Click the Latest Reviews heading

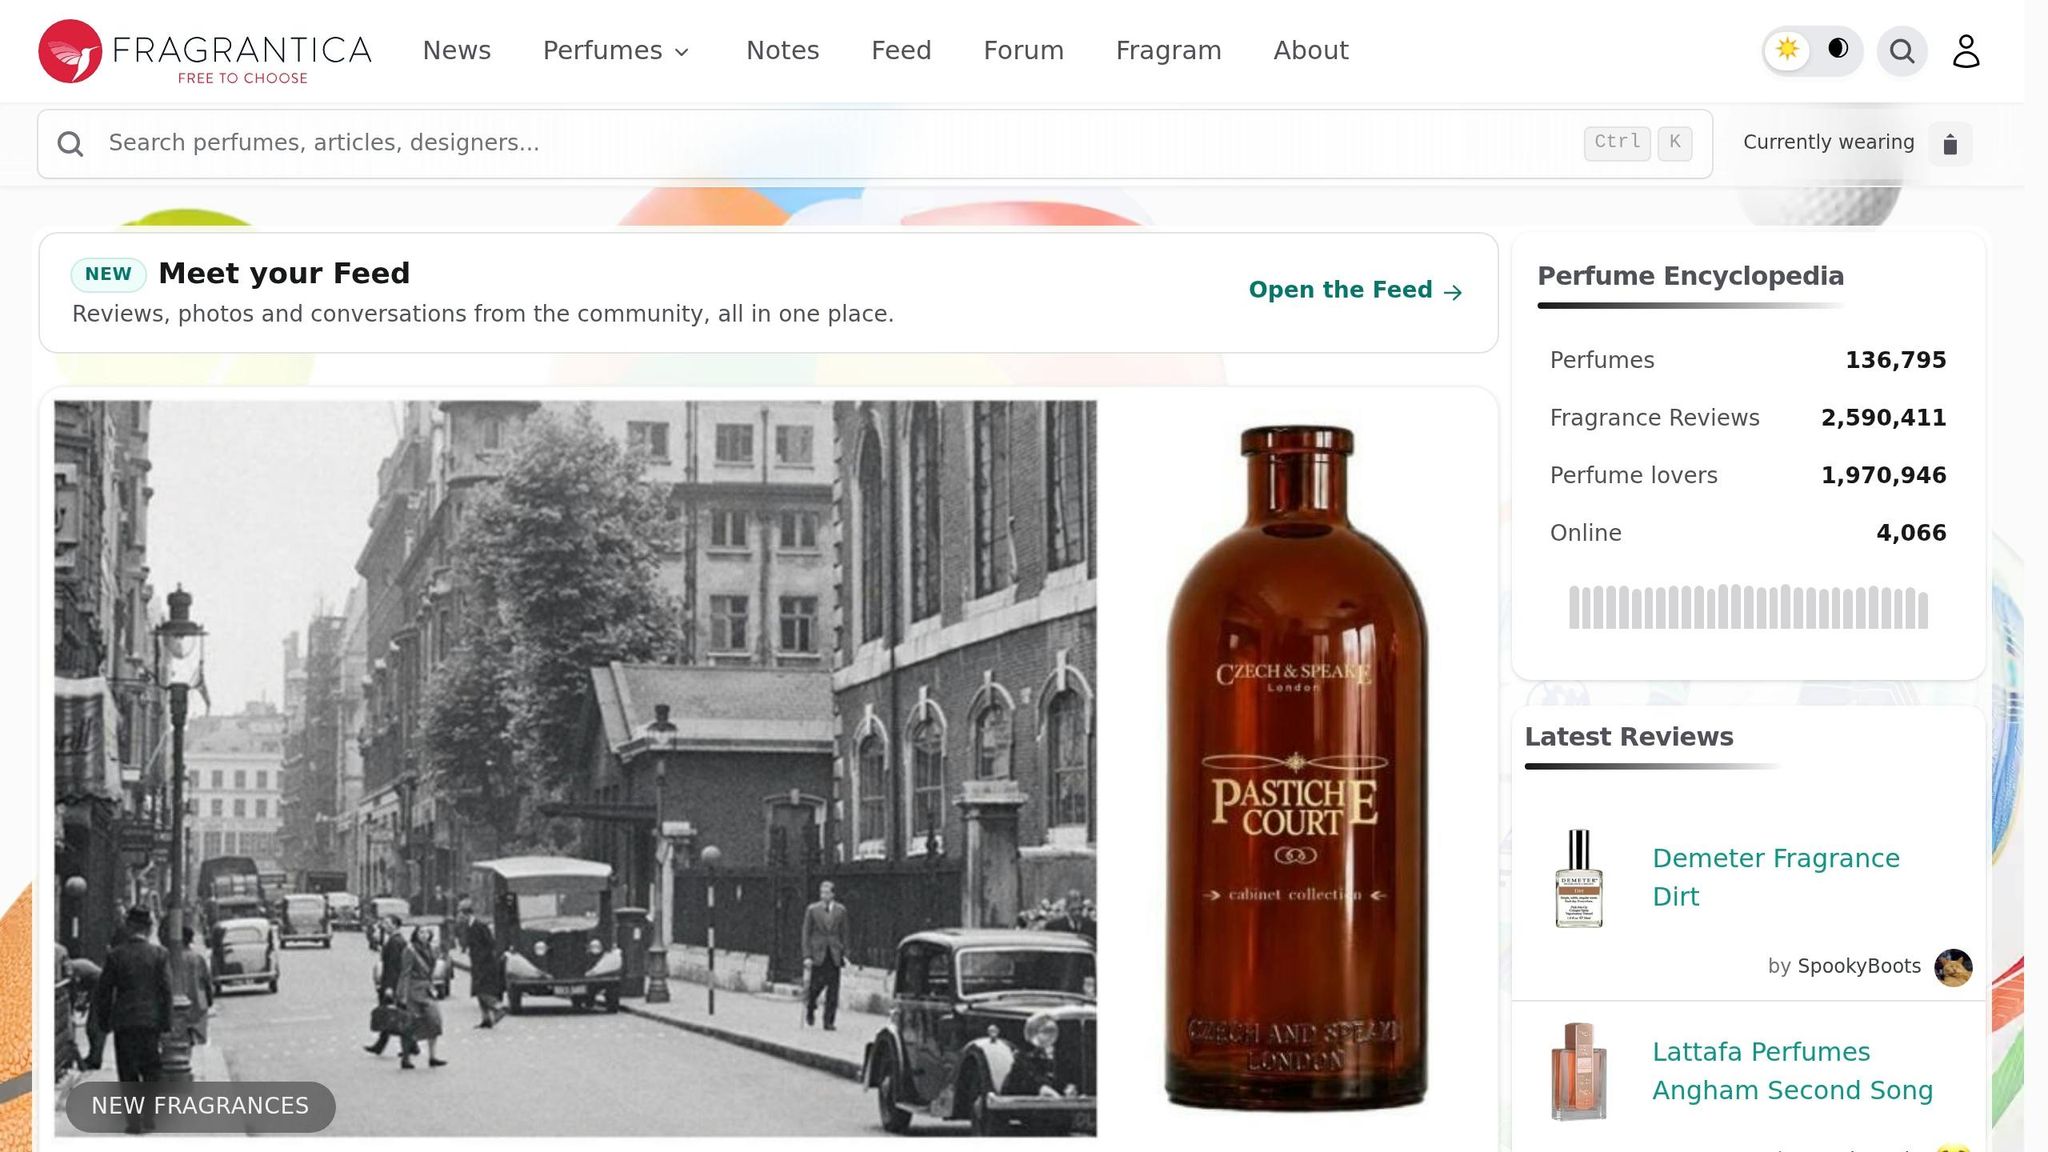point(1629,737)
